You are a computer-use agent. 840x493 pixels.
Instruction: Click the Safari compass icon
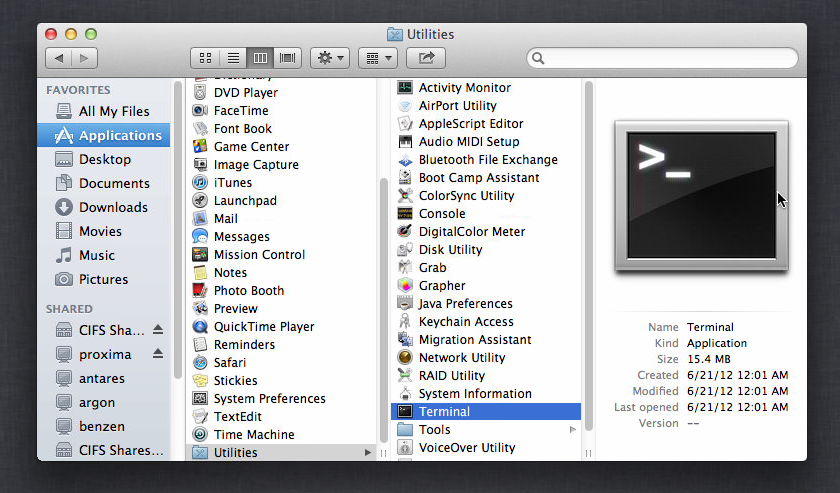pos(200,362)
